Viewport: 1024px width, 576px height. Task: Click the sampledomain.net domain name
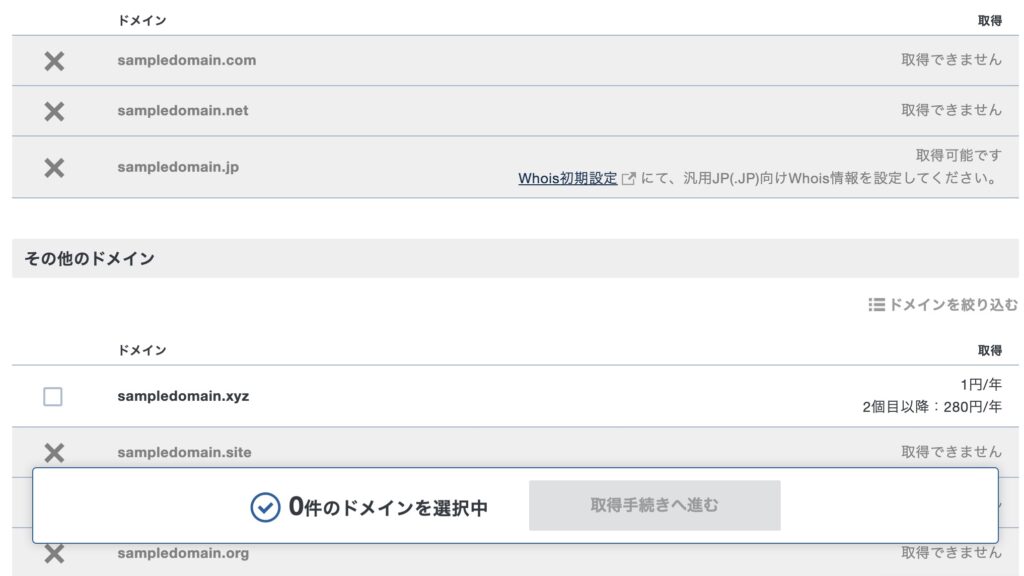tap(182, 110)
